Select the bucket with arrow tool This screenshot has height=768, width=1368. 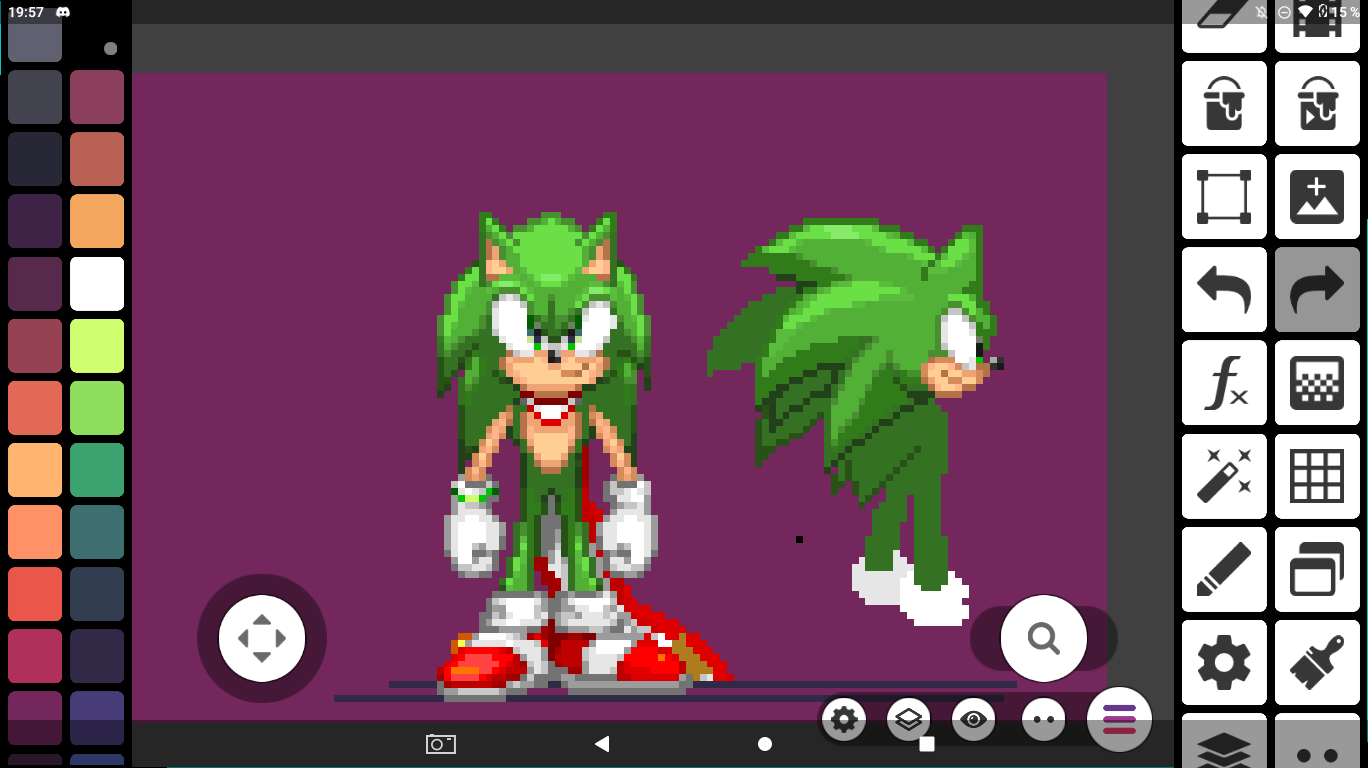[1317, 103]
